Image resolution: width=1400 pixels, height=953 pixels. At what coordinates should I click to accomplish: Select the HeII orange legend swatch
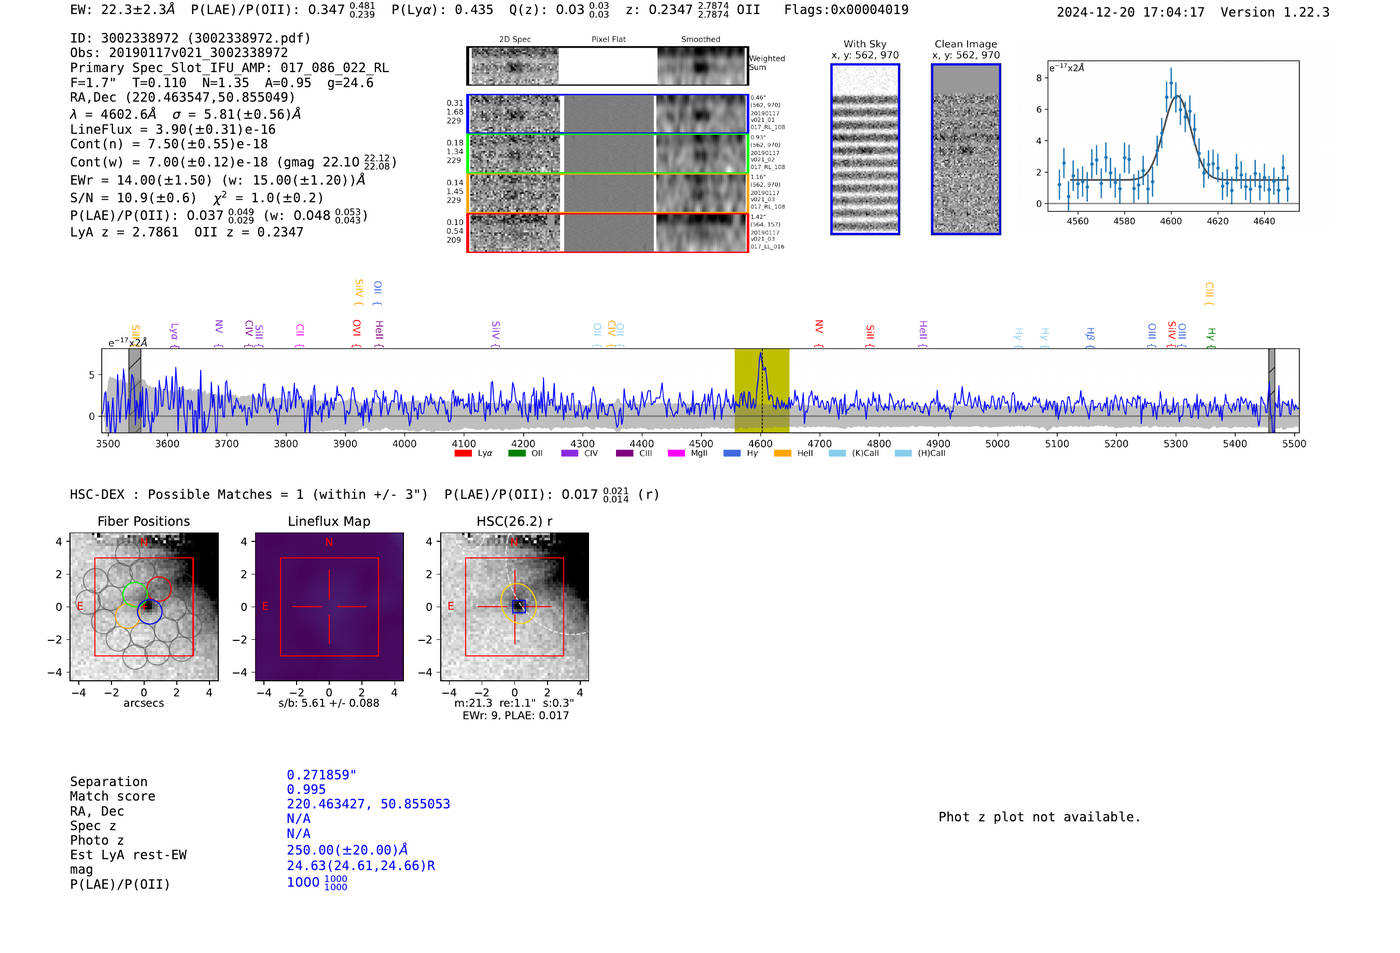click(782, 454)
